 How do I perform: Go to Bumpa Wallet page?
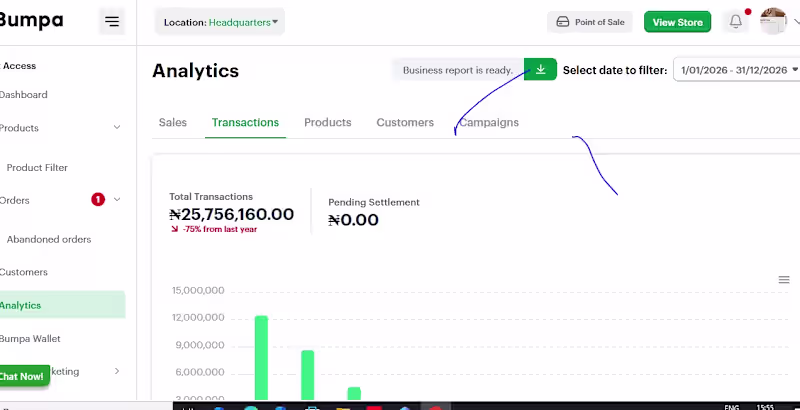click(30, 339)
